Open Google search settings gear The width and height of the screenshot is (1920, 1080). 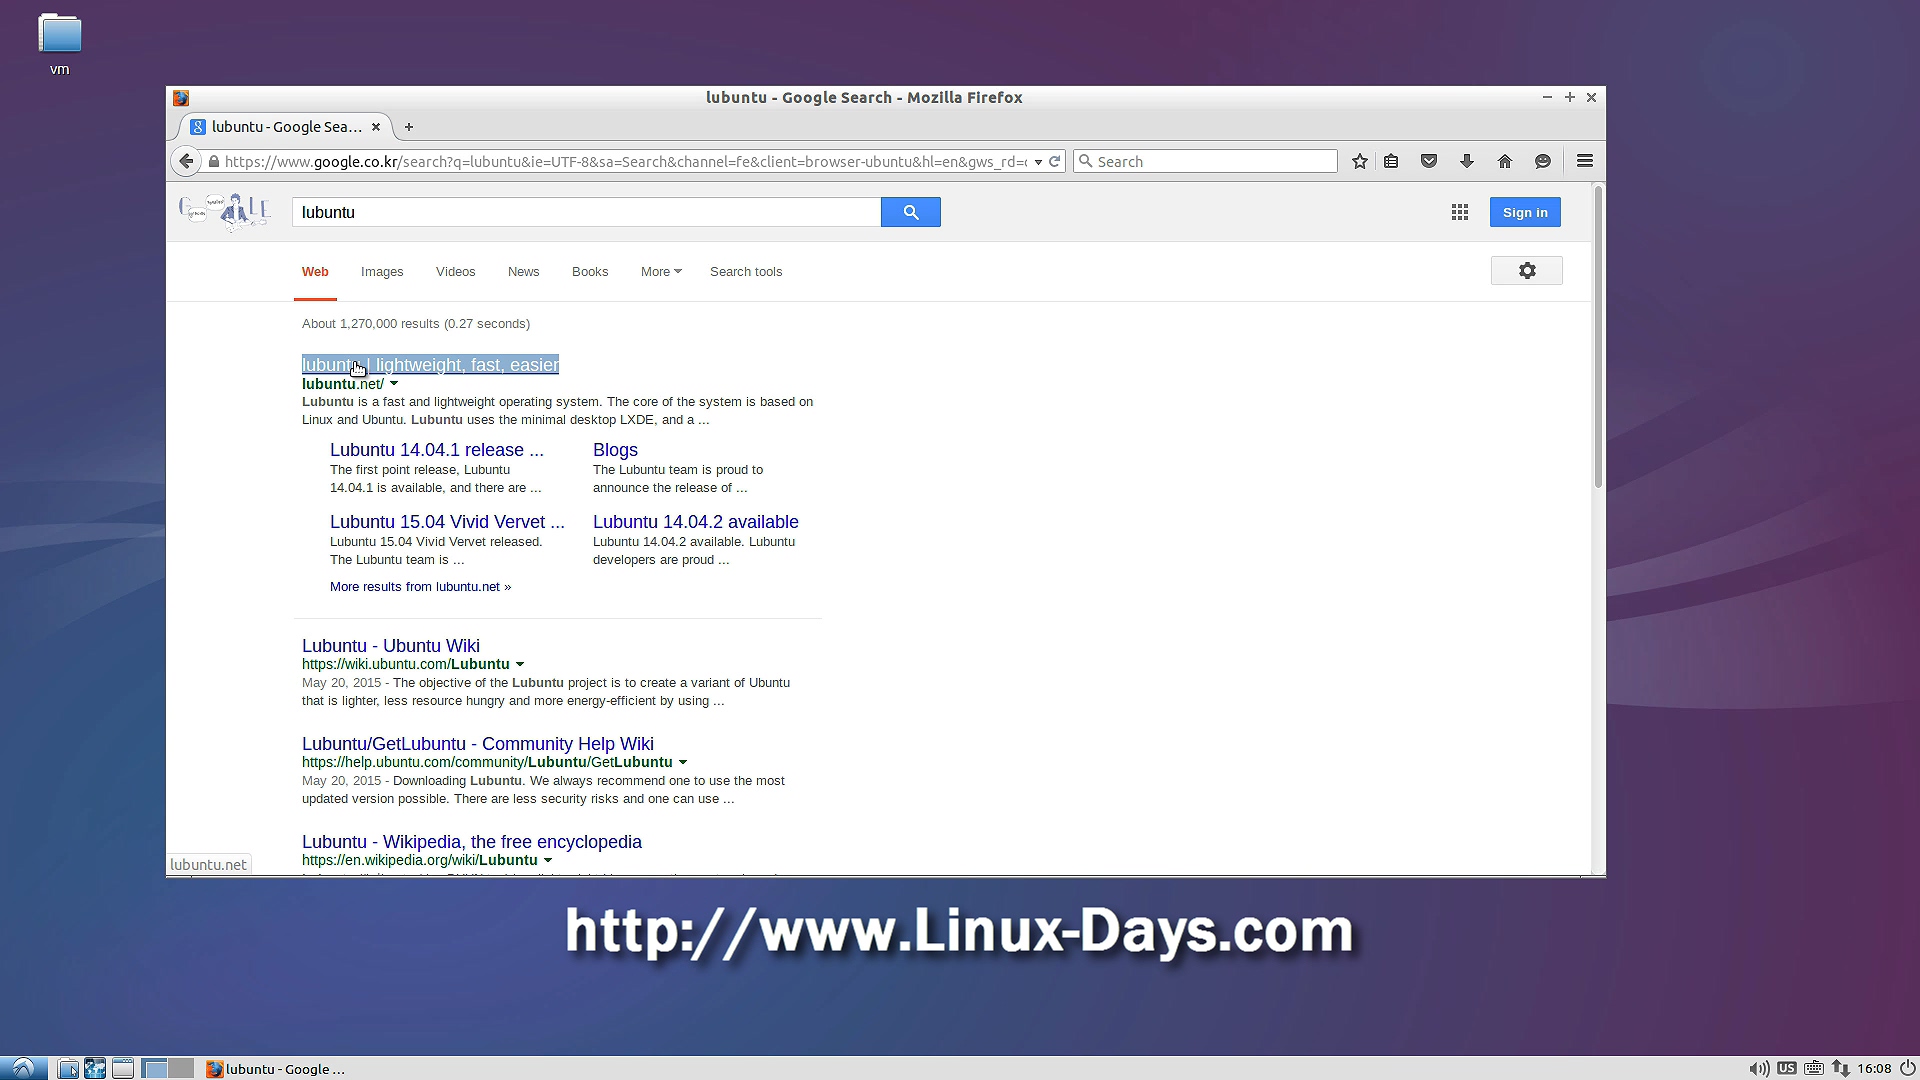pyautogui.click(x=1527, y=271)
